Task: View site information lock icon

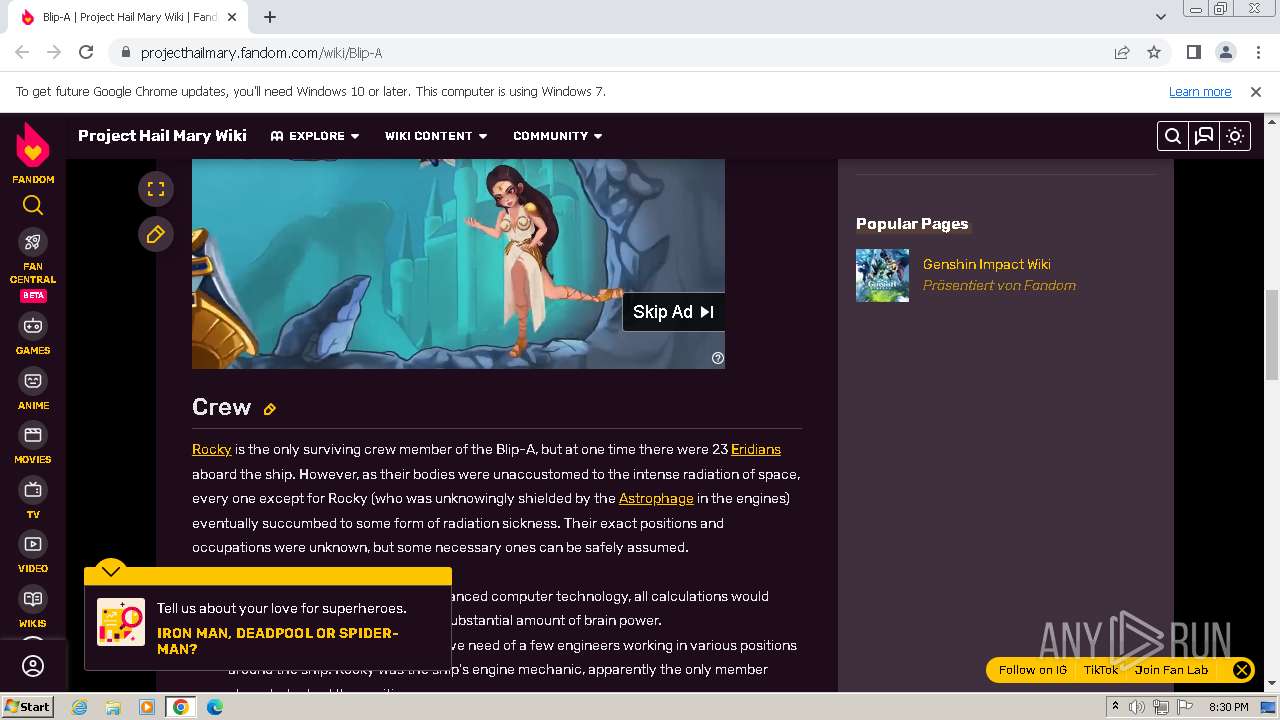Action: [125, 52]
